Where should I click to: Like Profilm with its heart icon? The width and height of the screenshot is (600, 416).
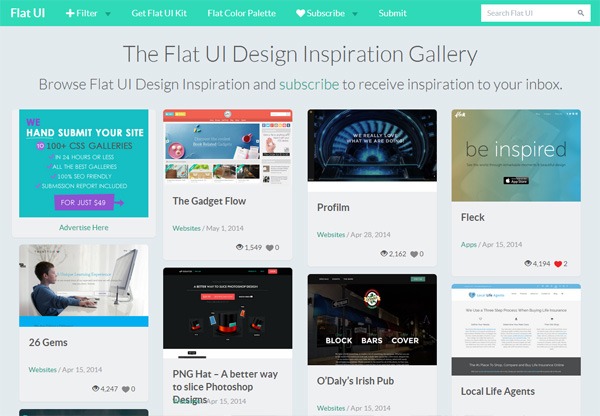(414, 254)
